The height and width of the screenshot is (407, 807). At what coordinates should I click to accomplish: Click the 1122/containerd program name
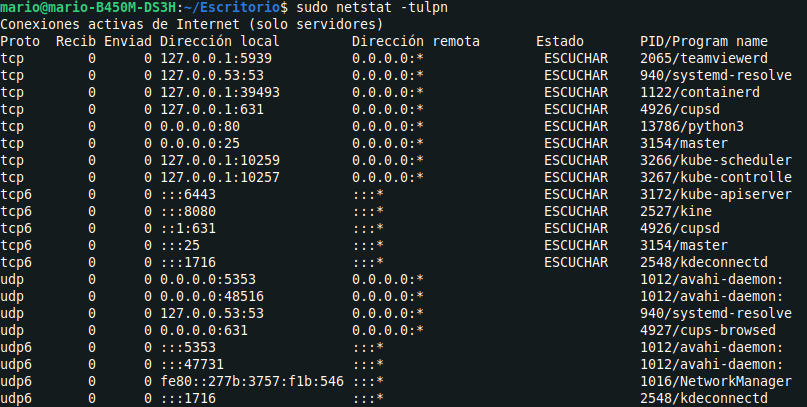tap(699, 92)
